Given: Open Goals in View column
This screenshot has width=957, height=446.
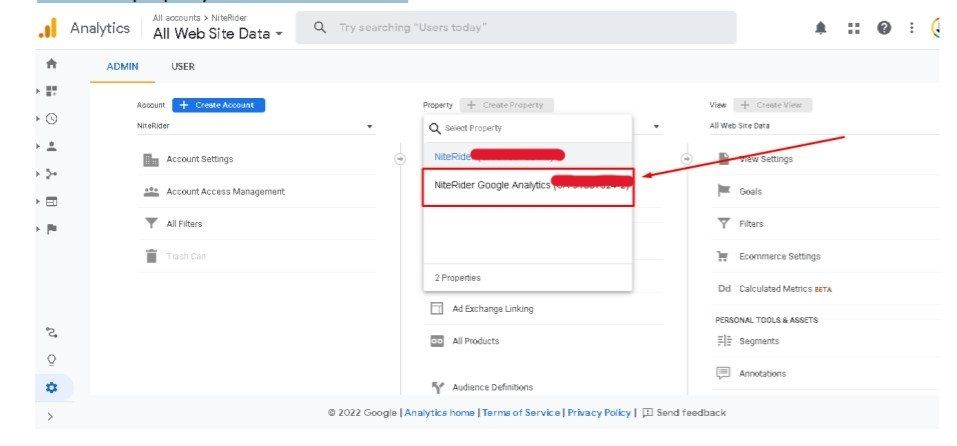Looking at the screenshot, I should pos(750,192).
